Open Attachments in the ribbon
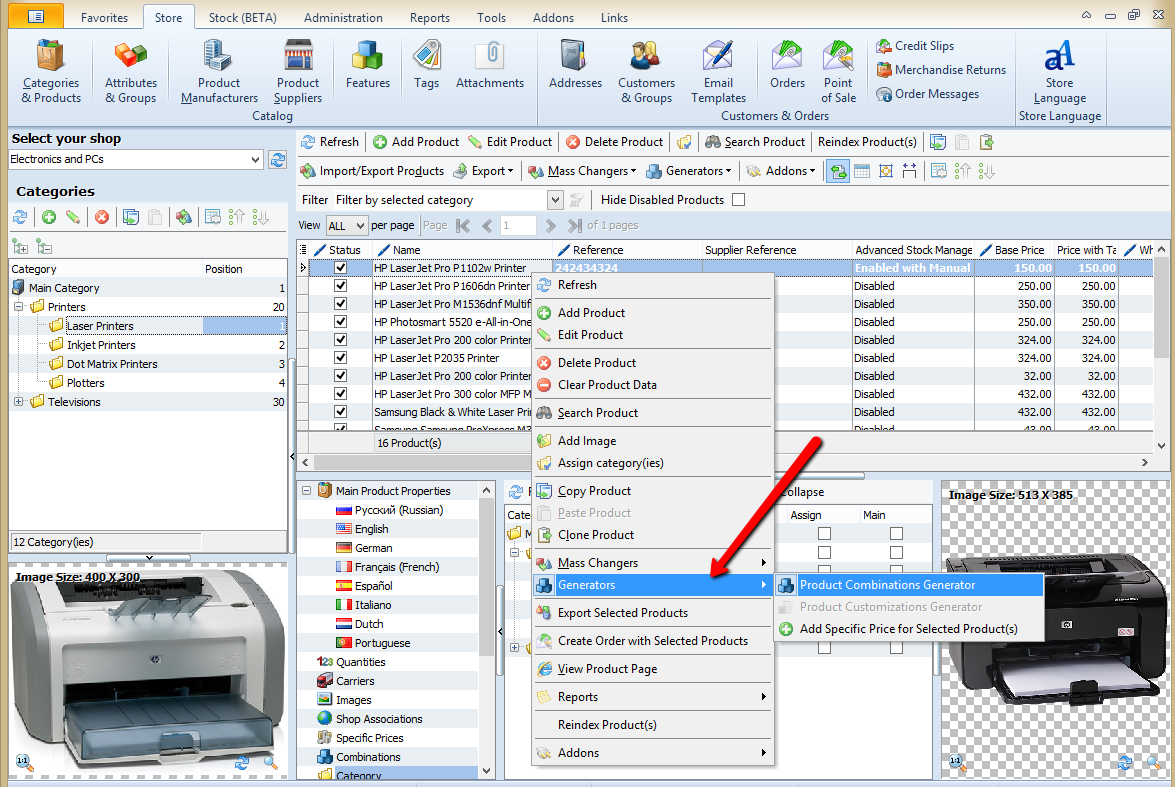 tap(489, 65)
